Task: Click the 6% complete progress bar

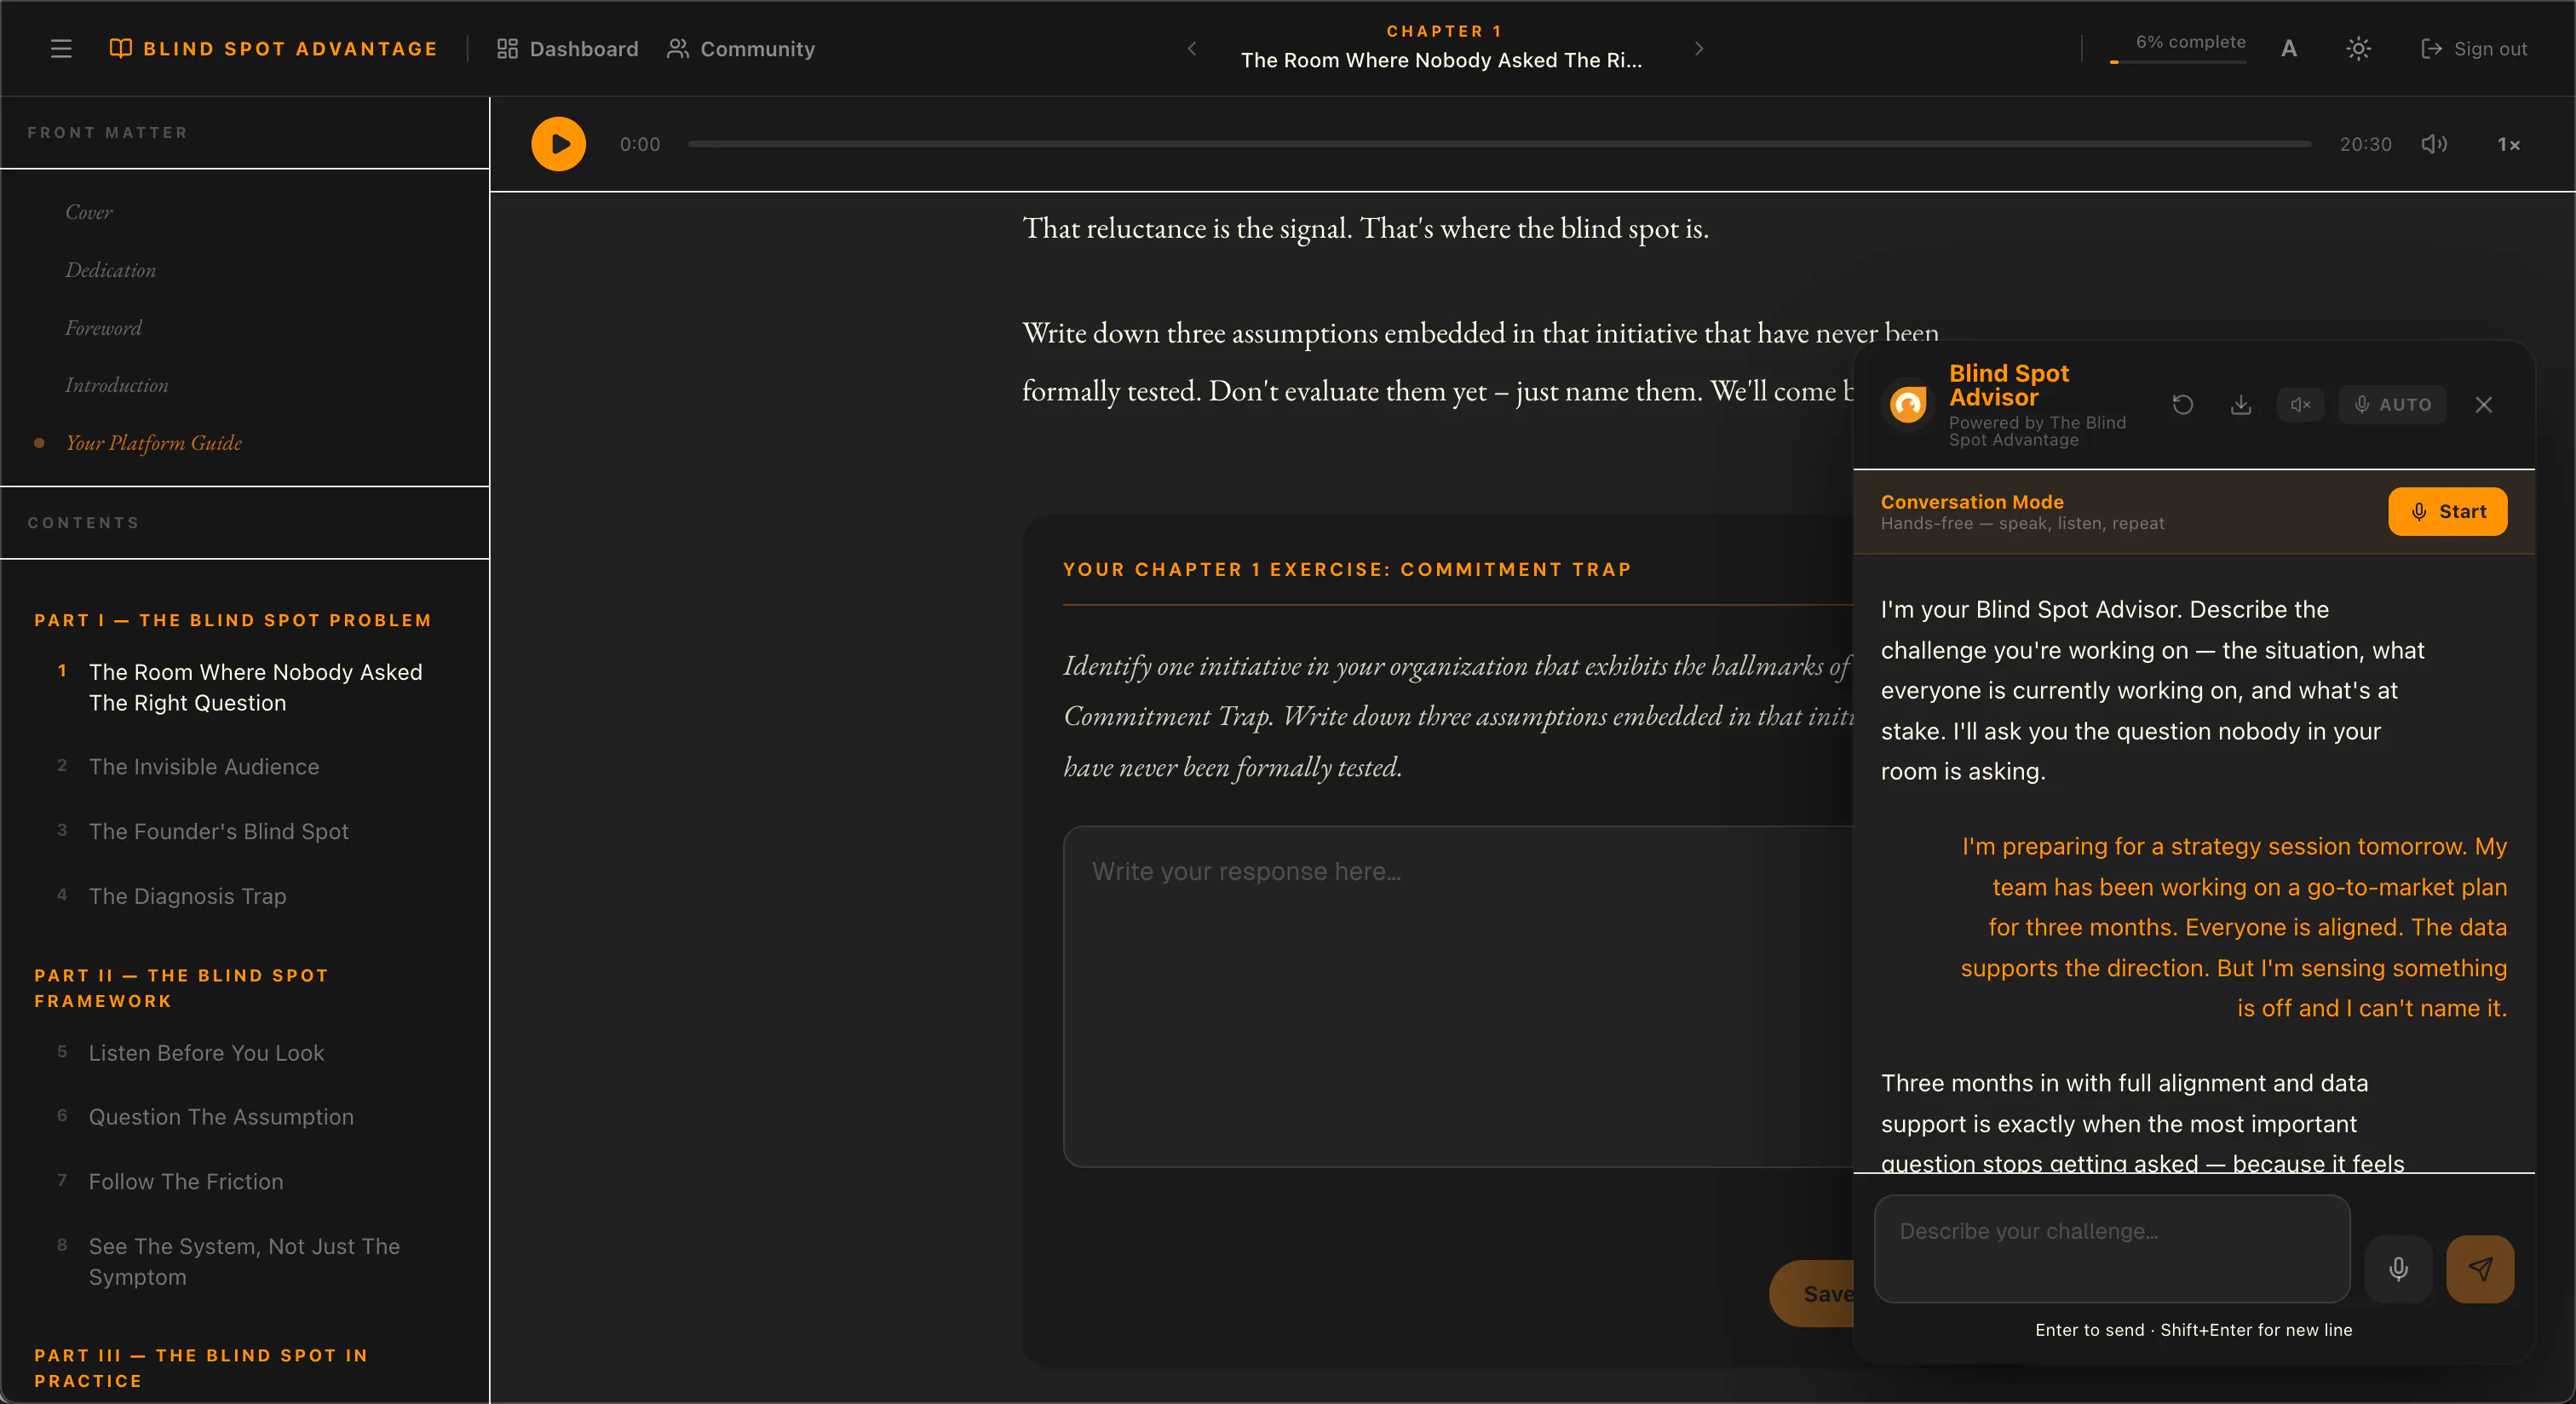Action: (x=2178, y=62)
